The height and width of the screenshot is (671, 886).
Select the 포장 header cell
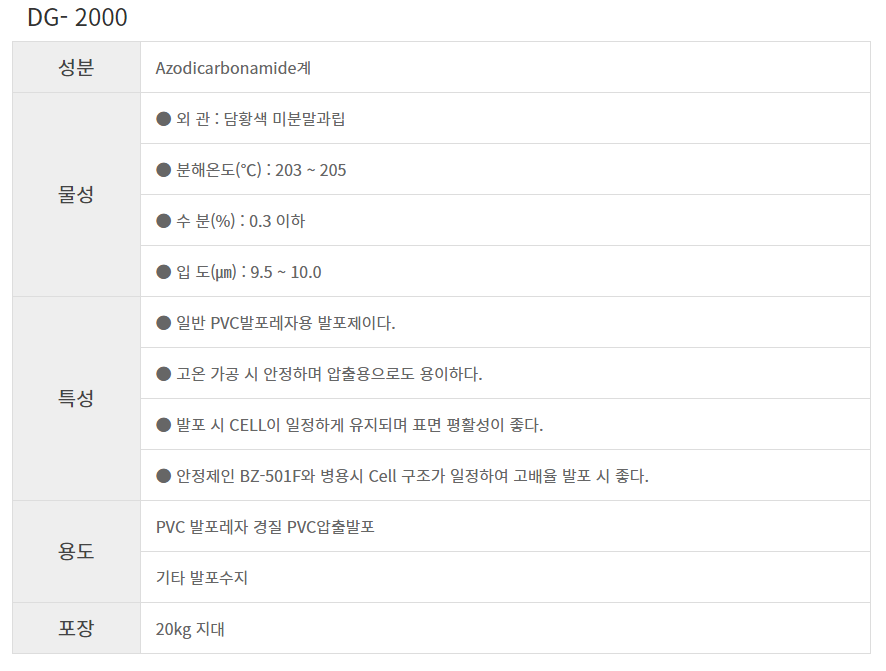(76, 629)
